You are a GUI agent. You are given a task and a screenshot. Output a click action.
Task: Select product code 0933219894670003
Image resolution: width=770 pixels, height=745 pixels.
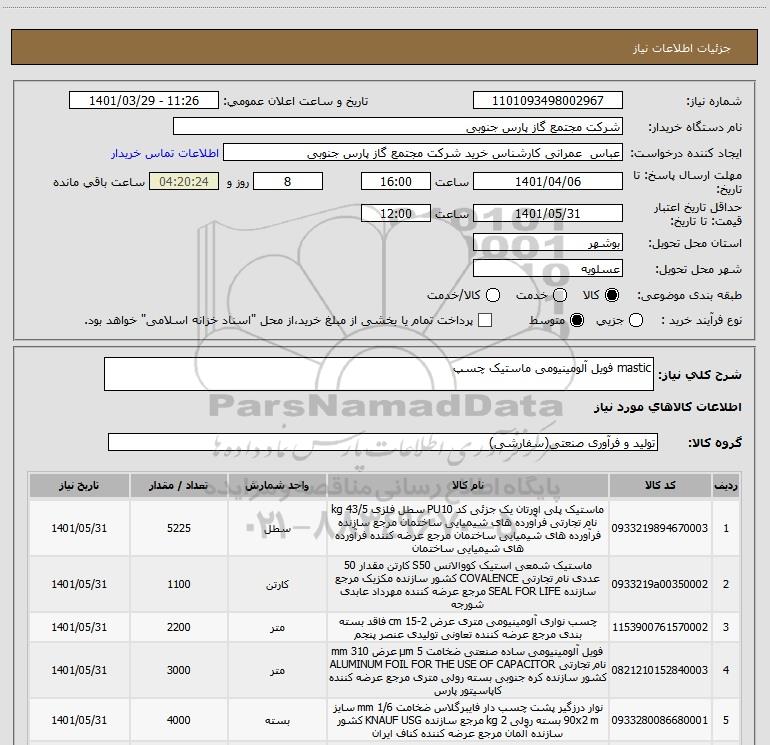click(660, 528)
